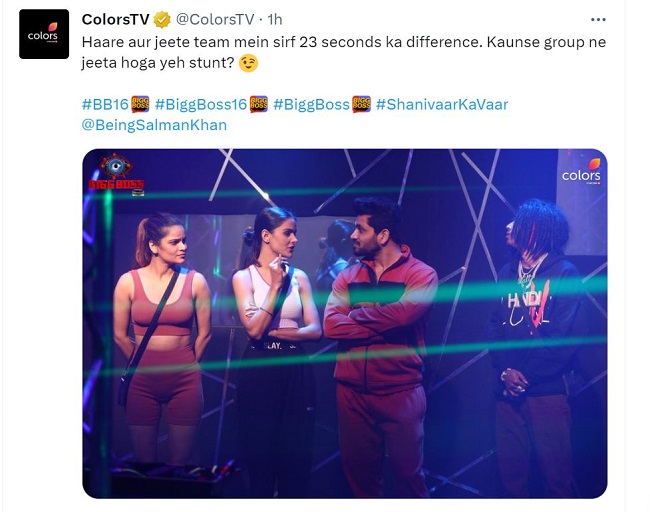Open the ColorsTV profile avatar
Screen dimensions: 650x512
click(x=44, y=34)
